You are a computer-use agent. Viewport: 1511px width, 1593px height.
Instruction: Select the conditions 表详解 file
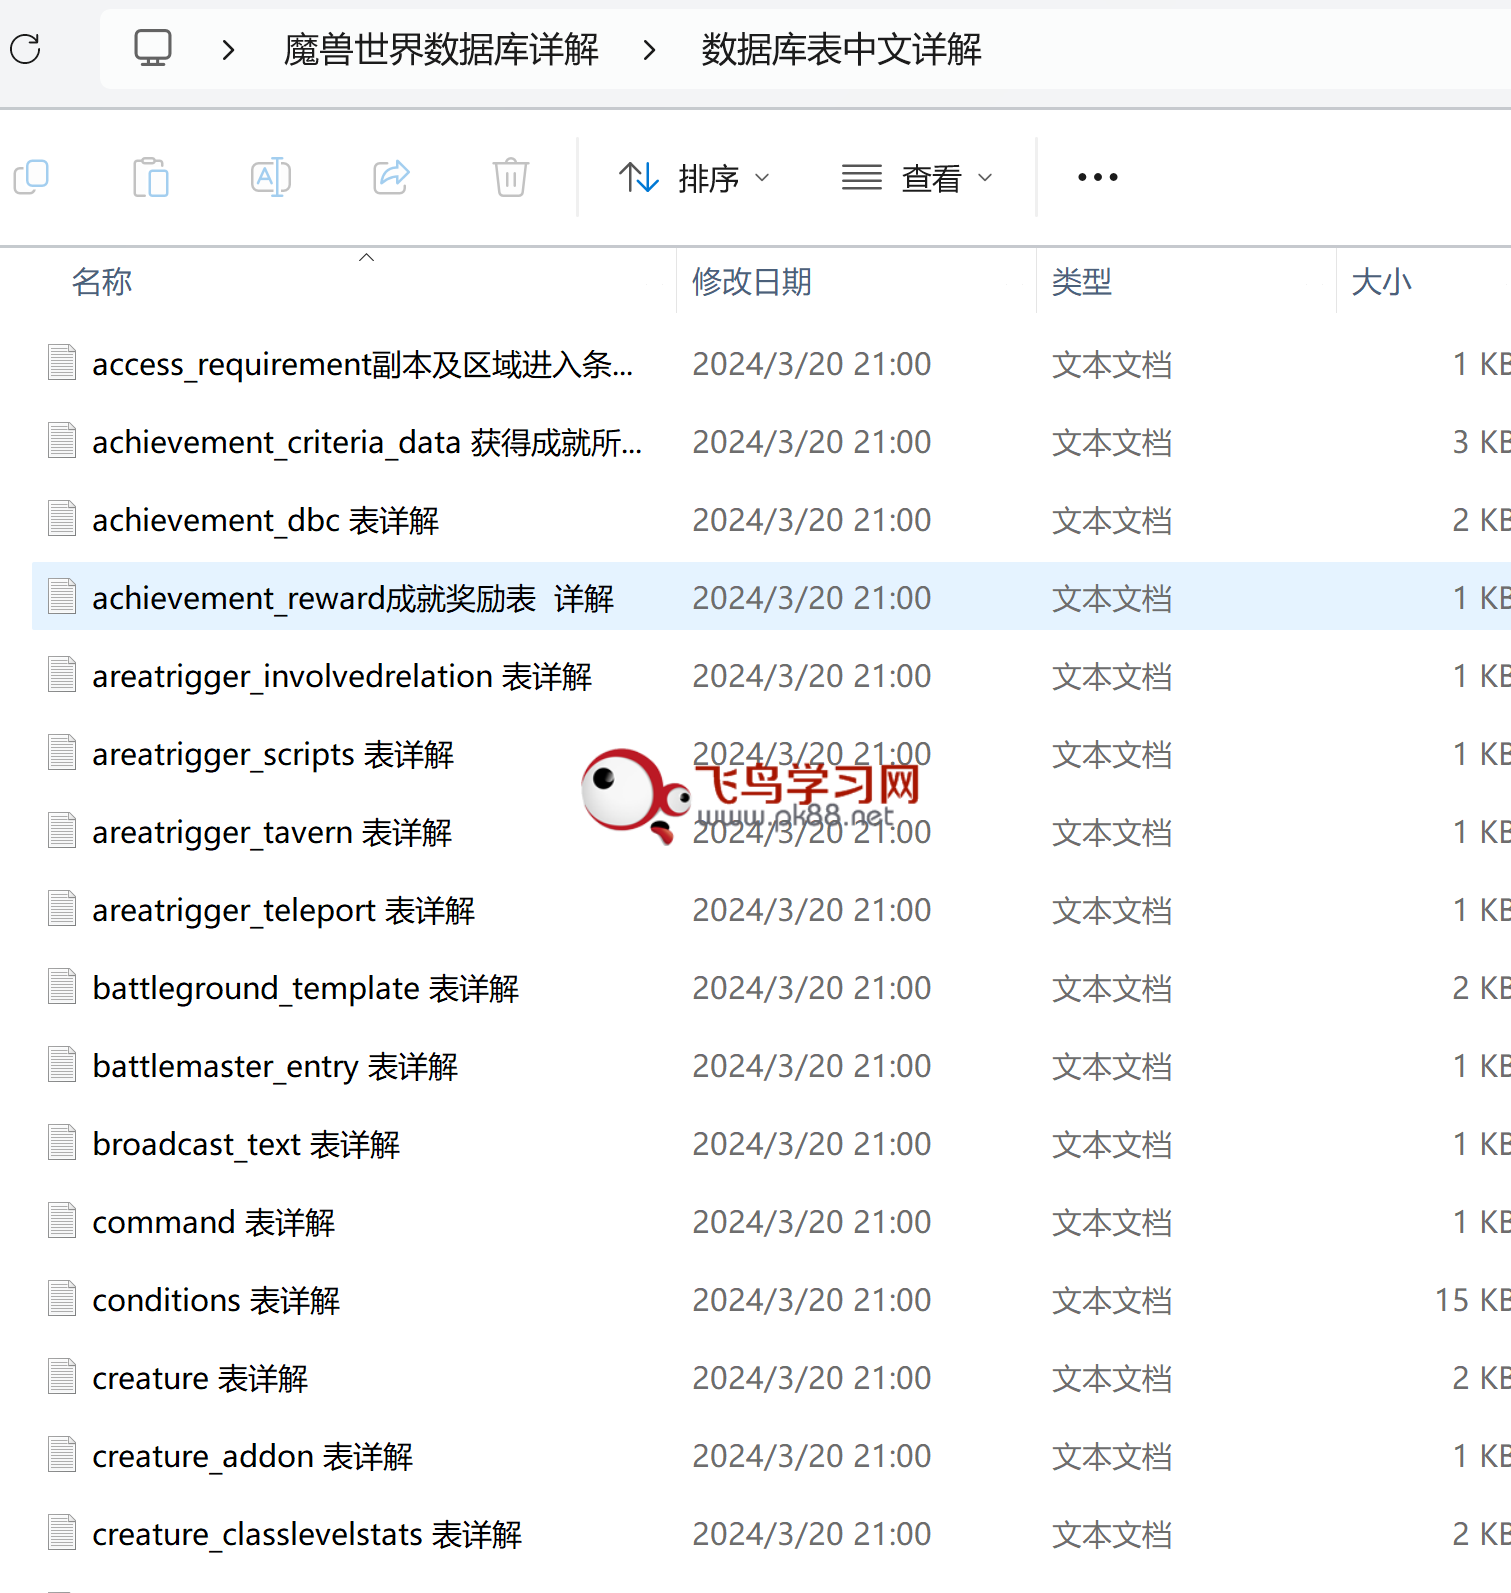(216, 1300)
